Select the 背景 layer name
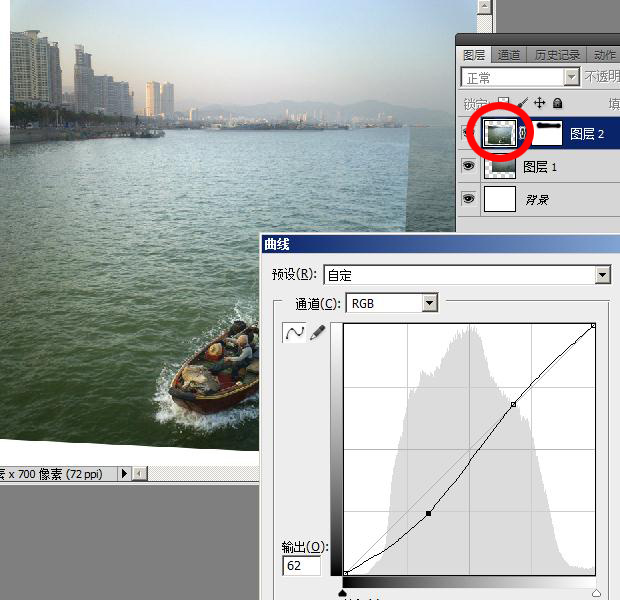620x600 pixels. click(537, 200)
